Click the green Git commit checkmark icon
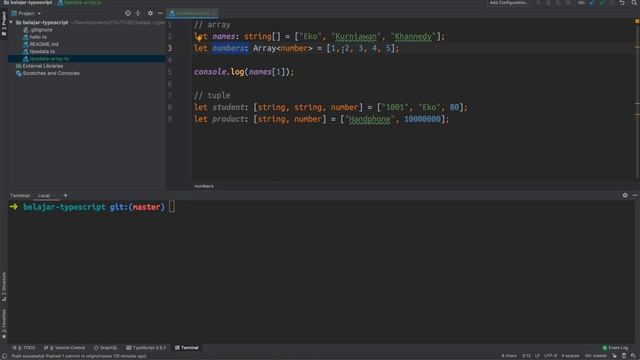The image size is (640, 360). tap(602, 3)
